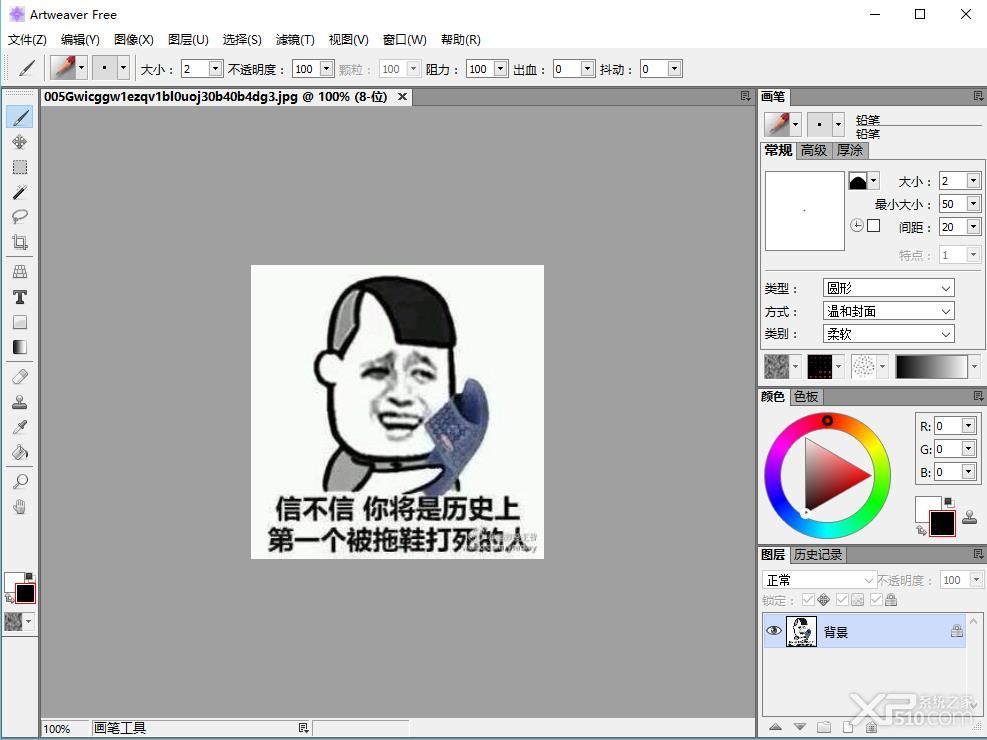Open the 文件(Z) menu

coord(27,40)
